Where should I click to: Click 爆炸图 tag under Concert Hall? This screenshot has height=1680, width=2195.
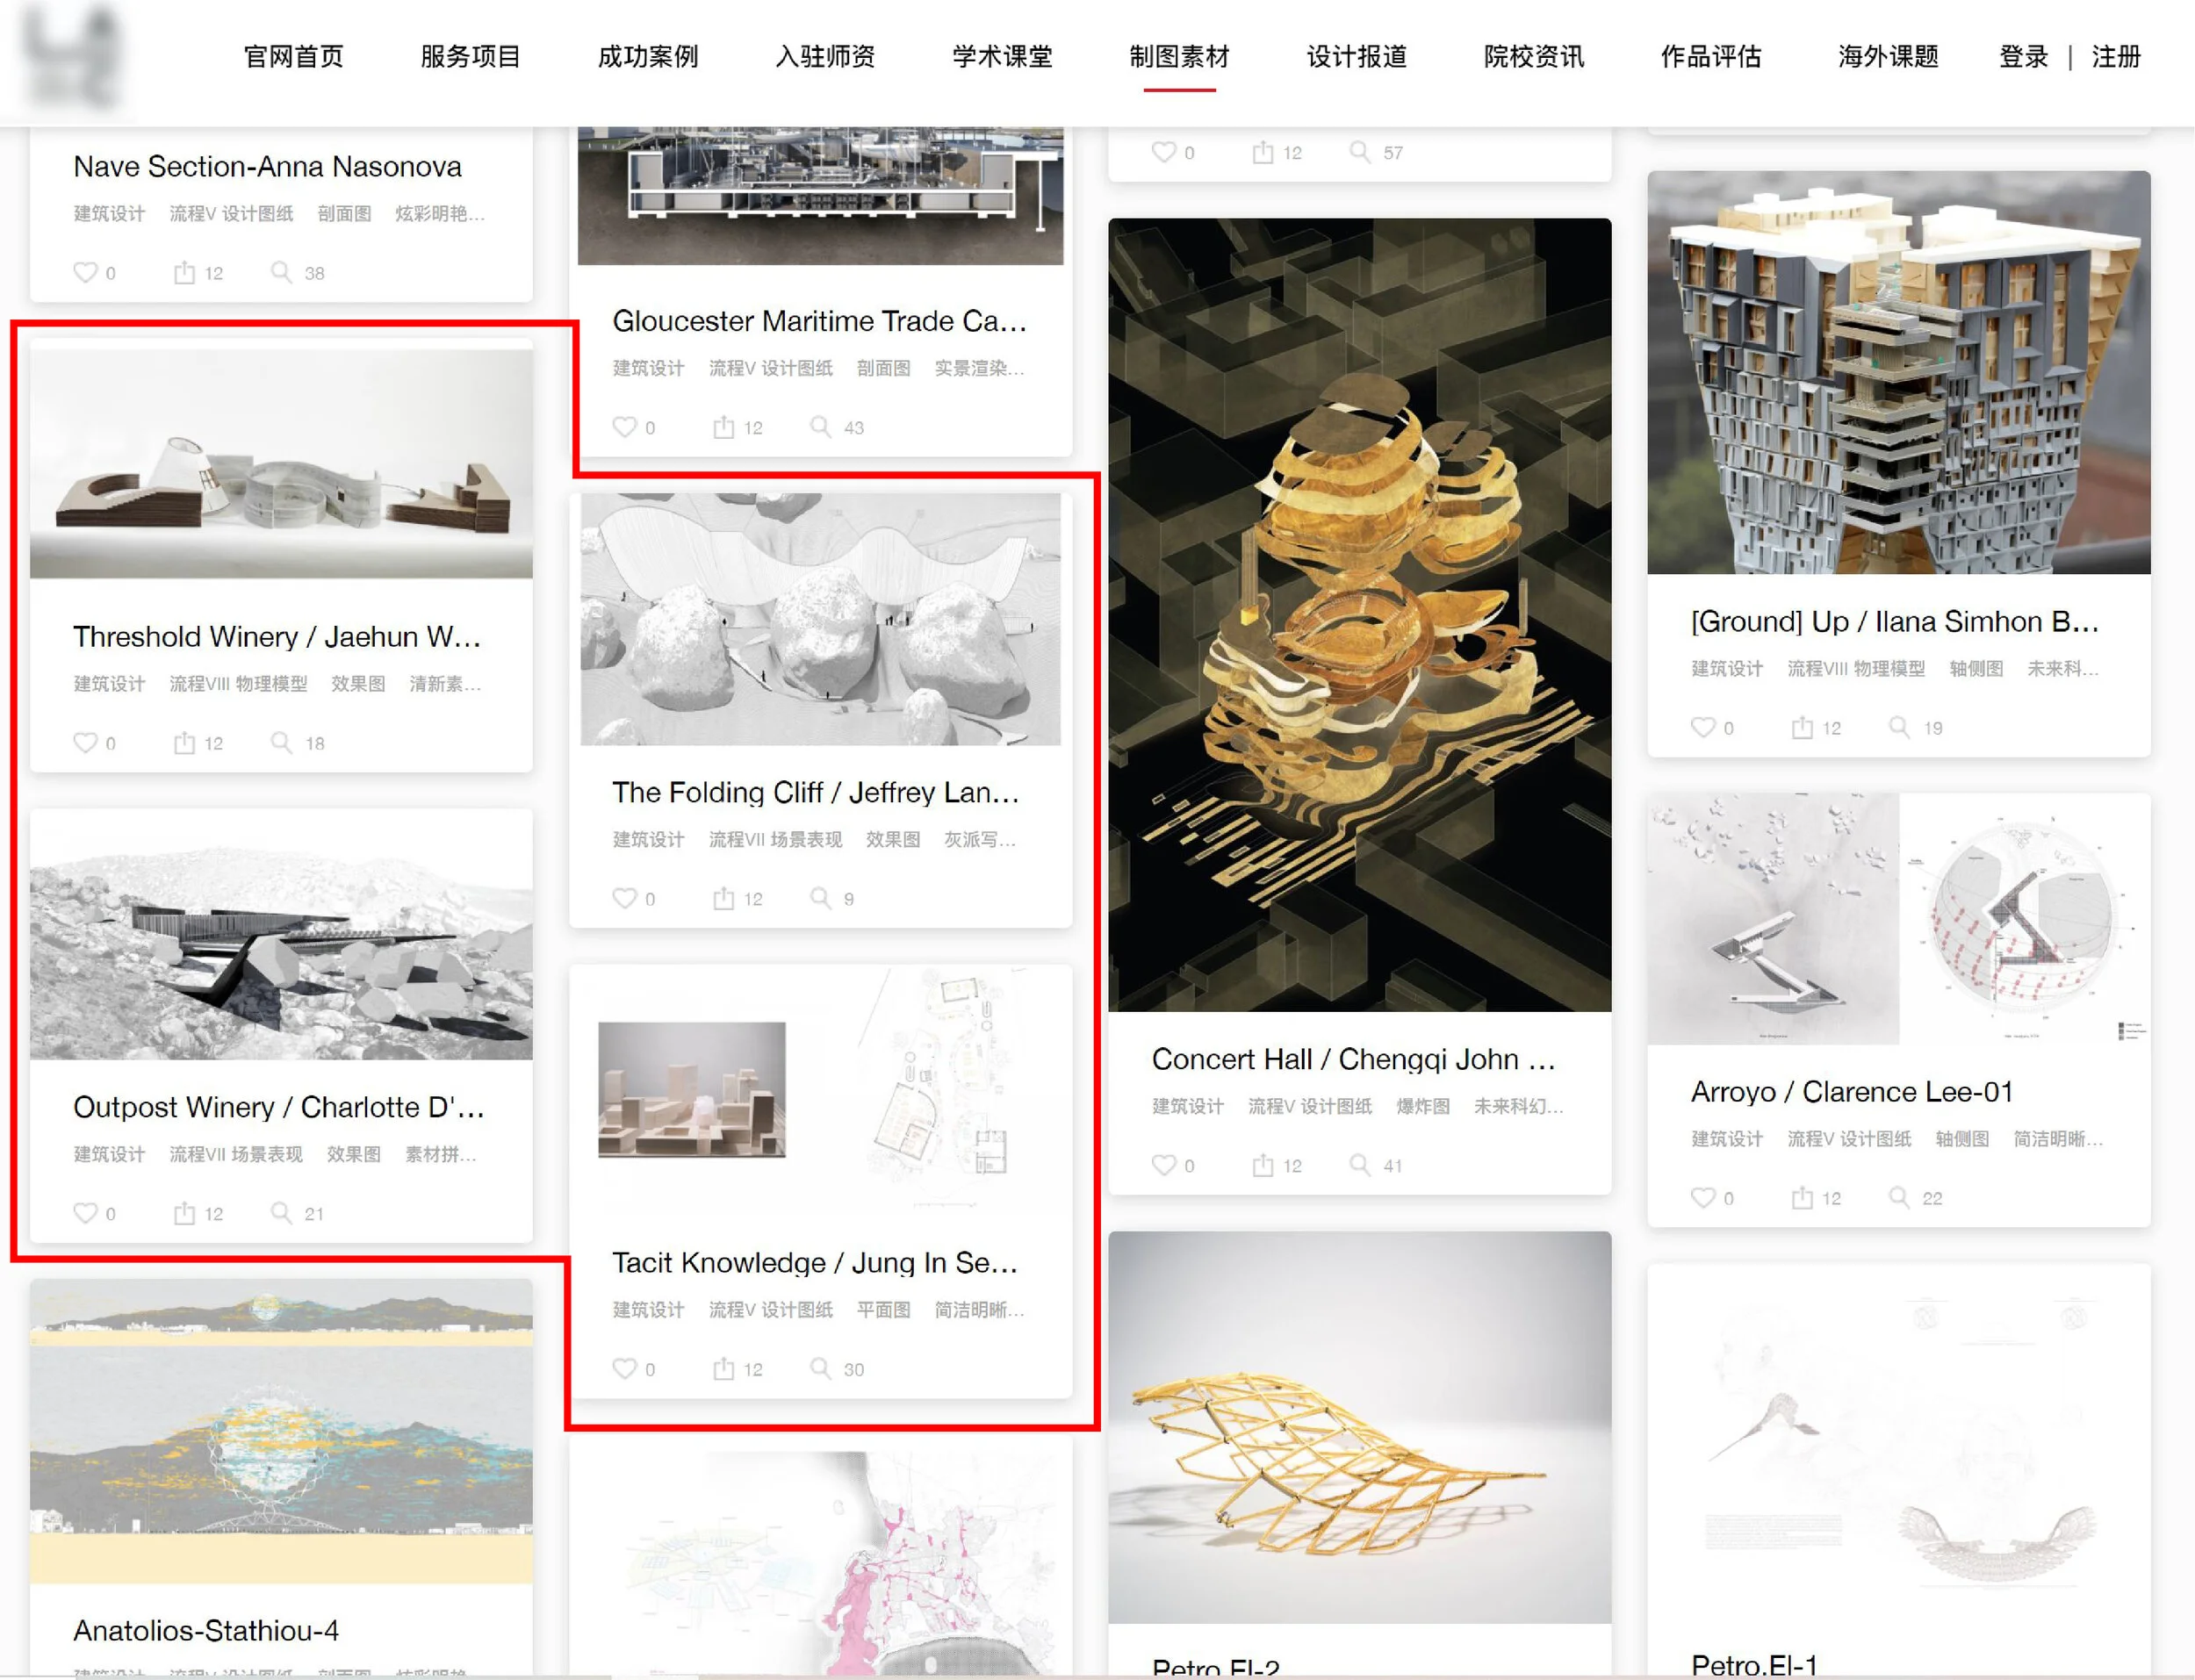(1422, 1107)
